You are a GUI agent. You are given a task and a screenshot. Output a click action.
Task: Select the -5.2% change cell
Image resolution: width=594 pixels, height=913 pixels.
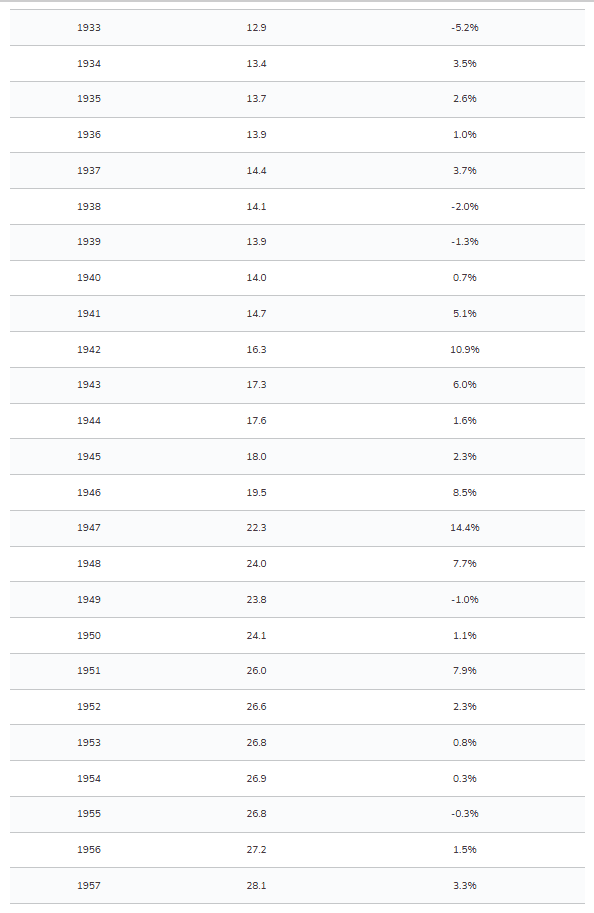pyautogui.click(x=465, y=27)
